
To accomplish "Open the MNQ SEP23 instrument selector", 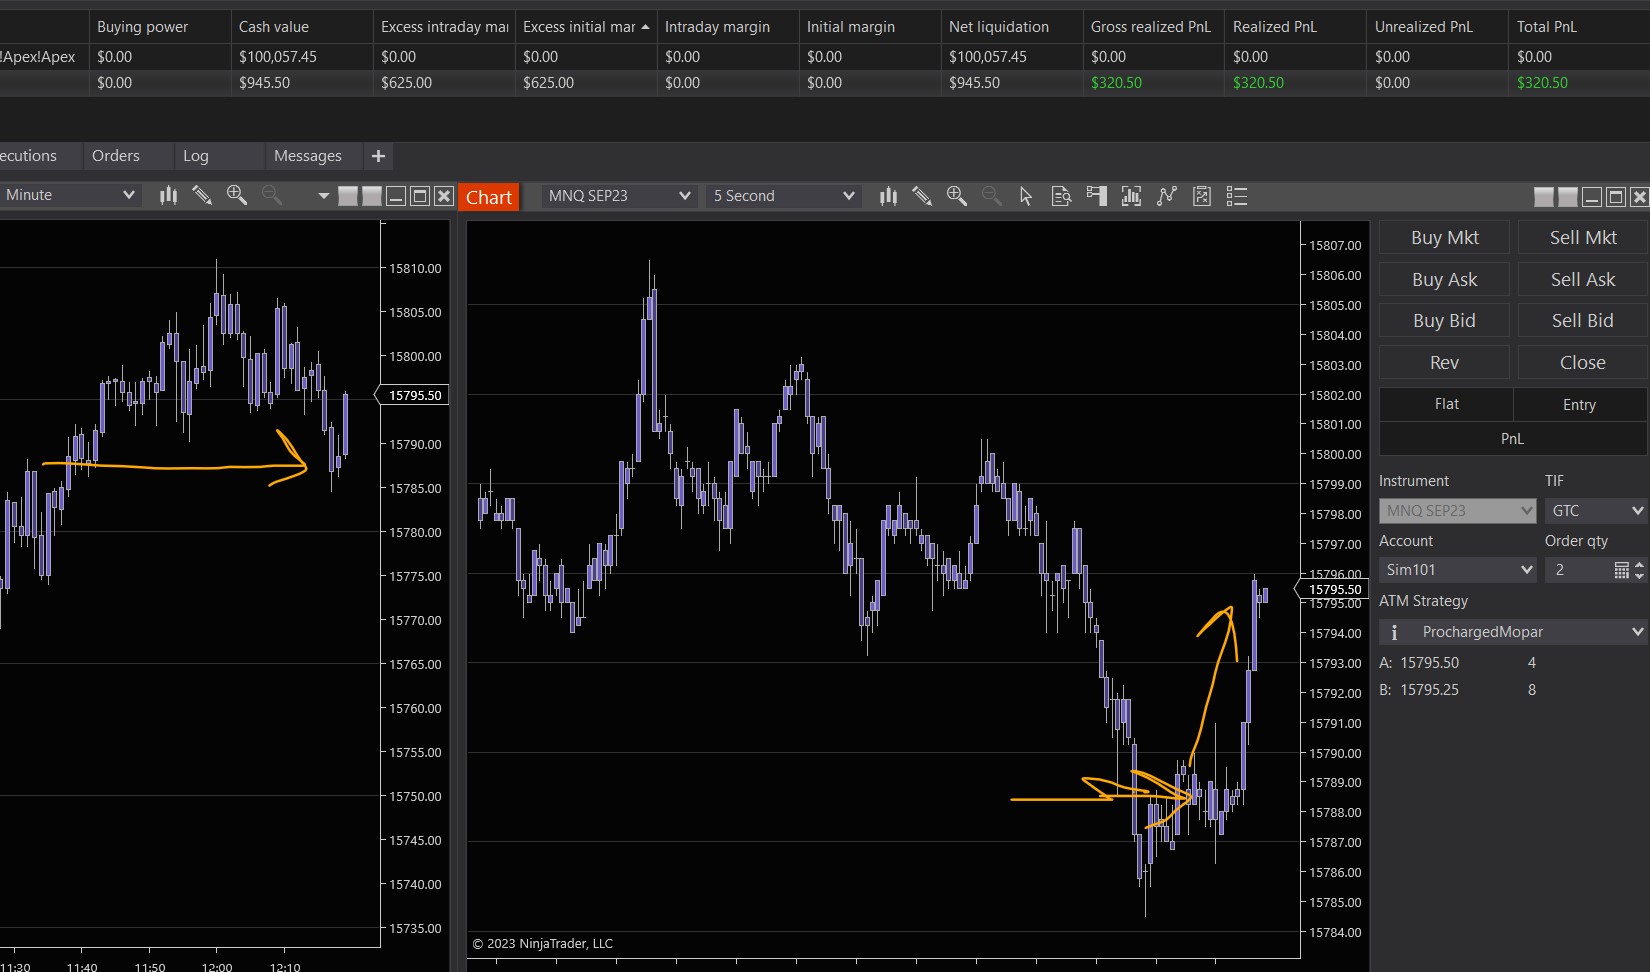I will click(x=618, y=196).
